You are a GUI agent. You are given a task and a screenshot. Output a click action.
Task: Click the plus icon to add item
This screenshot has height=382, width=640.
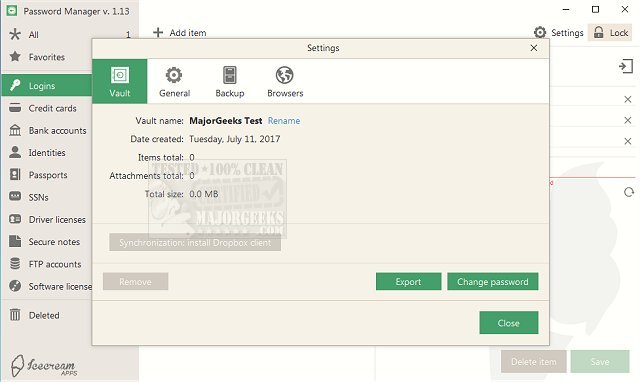click(x=158, y=32)
